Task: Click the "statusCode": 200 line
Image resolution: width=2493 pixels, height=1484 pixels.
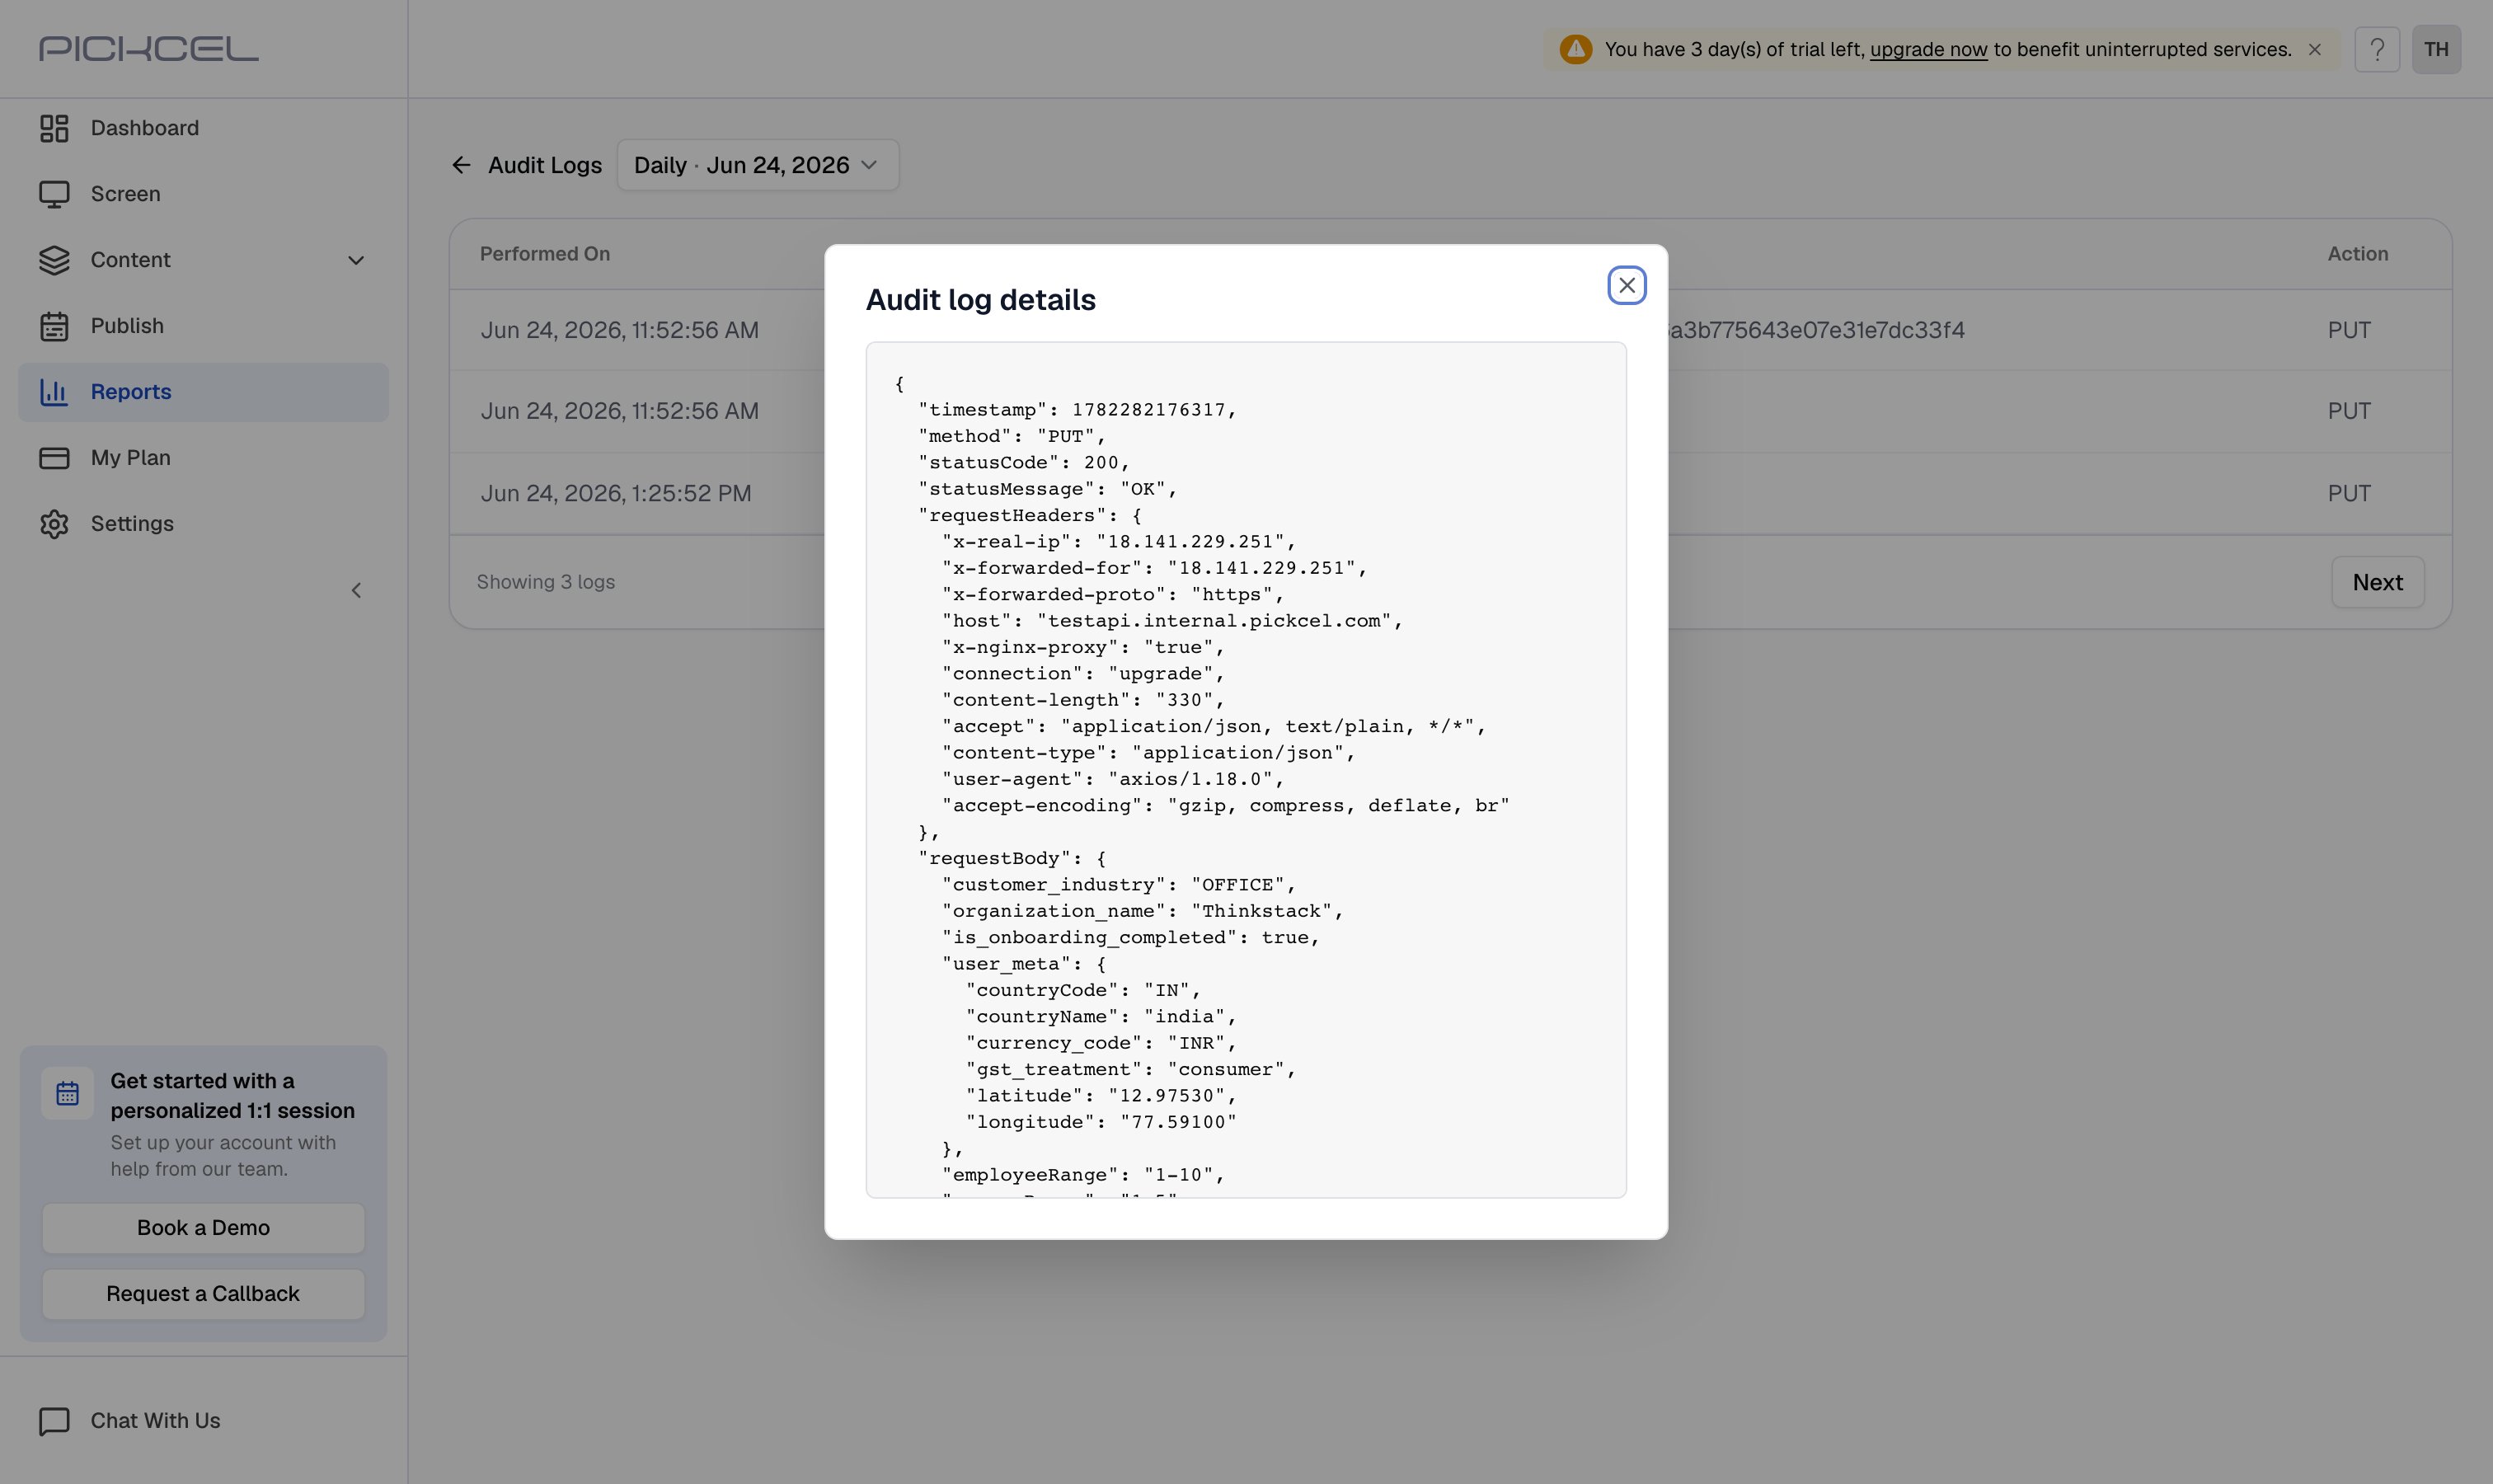Action: point(1023,463)
